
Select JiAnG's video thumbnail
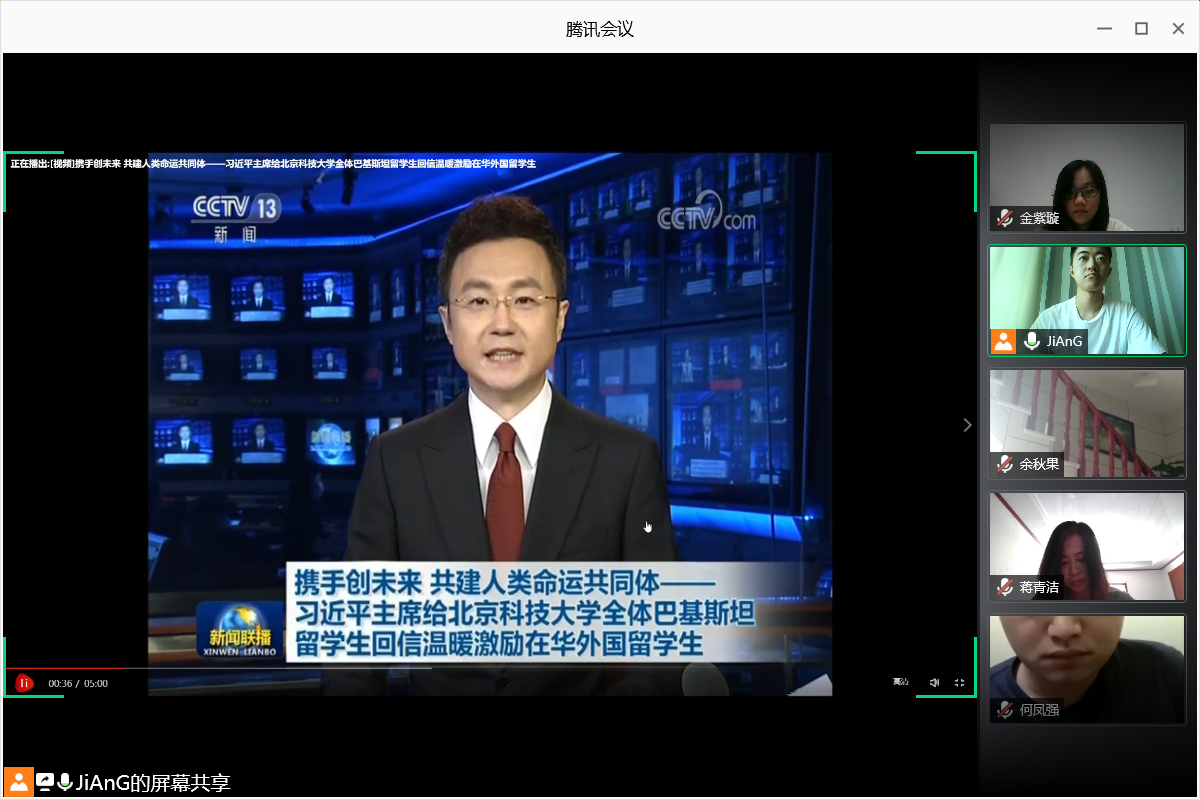(1087, 301)
